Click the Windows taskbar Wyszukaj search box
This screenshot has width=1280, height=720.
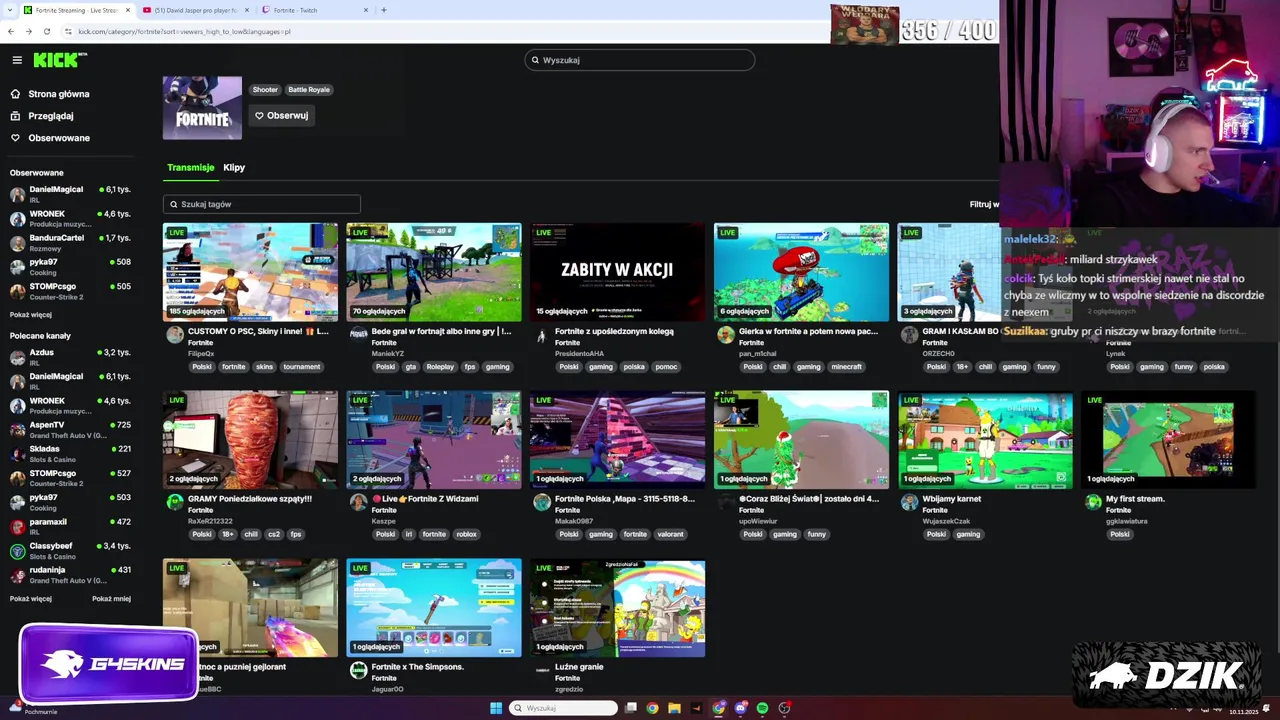point(564,708)
